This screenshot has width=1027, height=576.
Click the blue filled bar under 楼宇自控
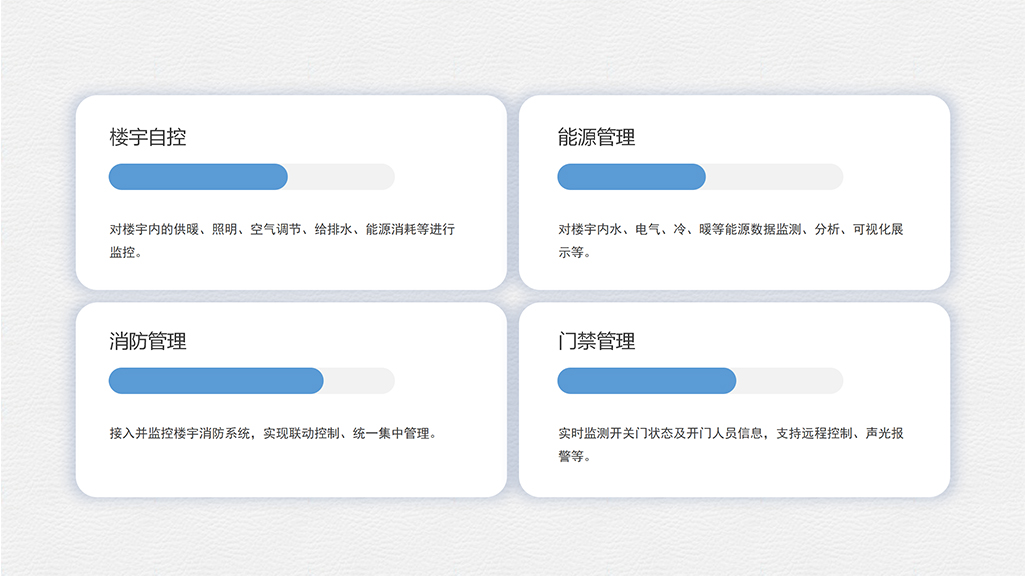(197, 177)
